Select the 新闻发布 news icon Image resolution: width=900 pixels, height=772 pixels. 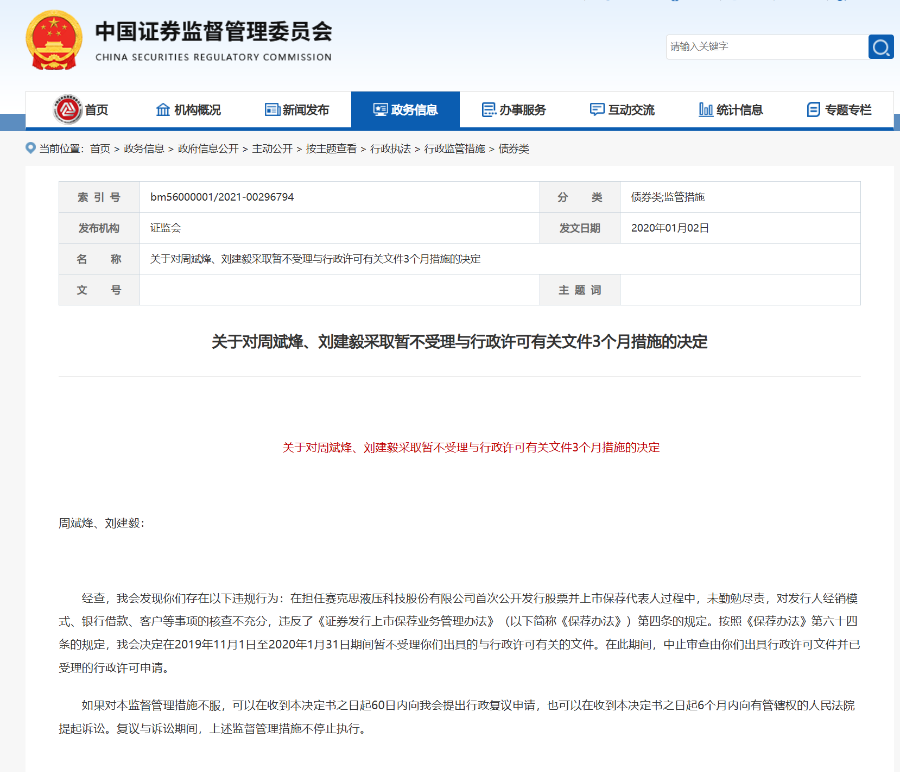pos(270,107)
